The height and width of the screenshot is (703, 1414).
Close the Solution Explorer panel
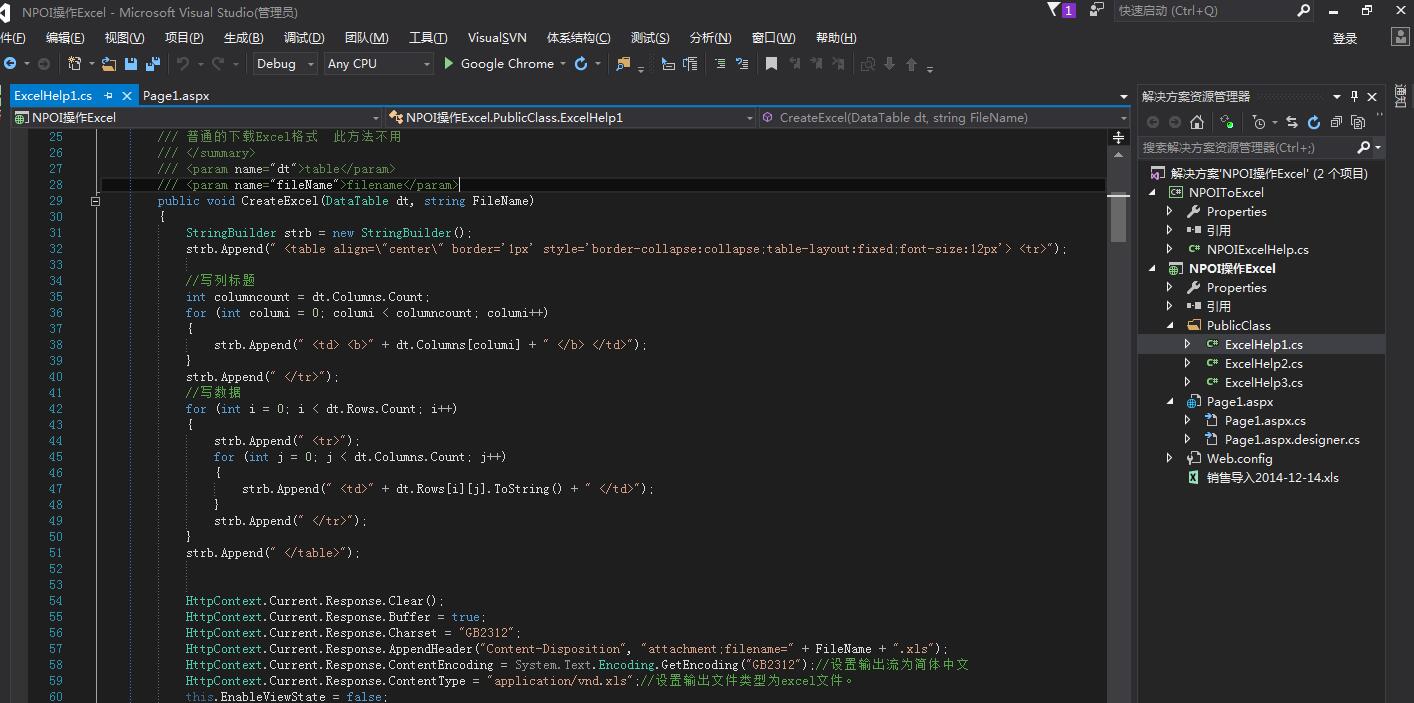coord(1372,96)
